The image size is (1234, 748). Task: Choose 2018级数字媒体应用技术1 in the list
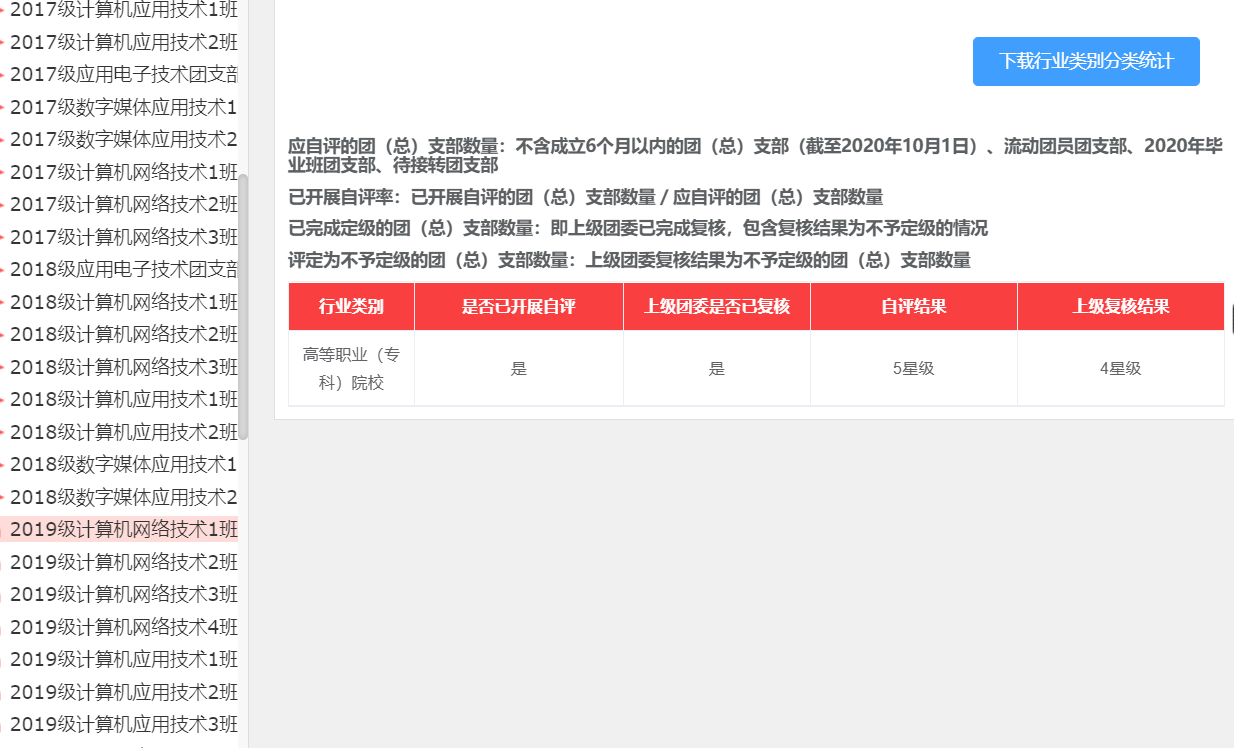coord(124,464)
